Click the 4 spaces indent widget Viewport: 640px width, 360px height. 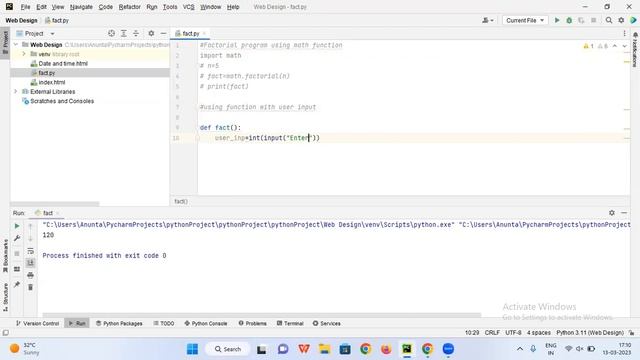pyautogui.click(x=538, y=333)
